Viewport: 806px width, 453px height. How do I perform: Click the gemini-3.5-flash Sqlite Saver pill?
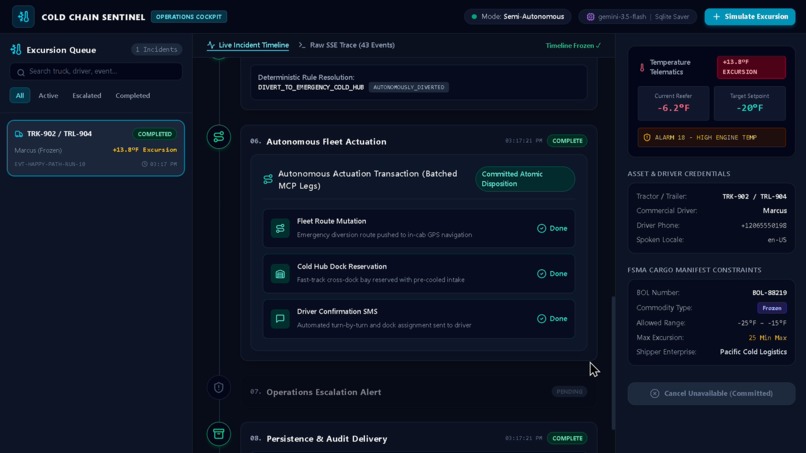638,17
